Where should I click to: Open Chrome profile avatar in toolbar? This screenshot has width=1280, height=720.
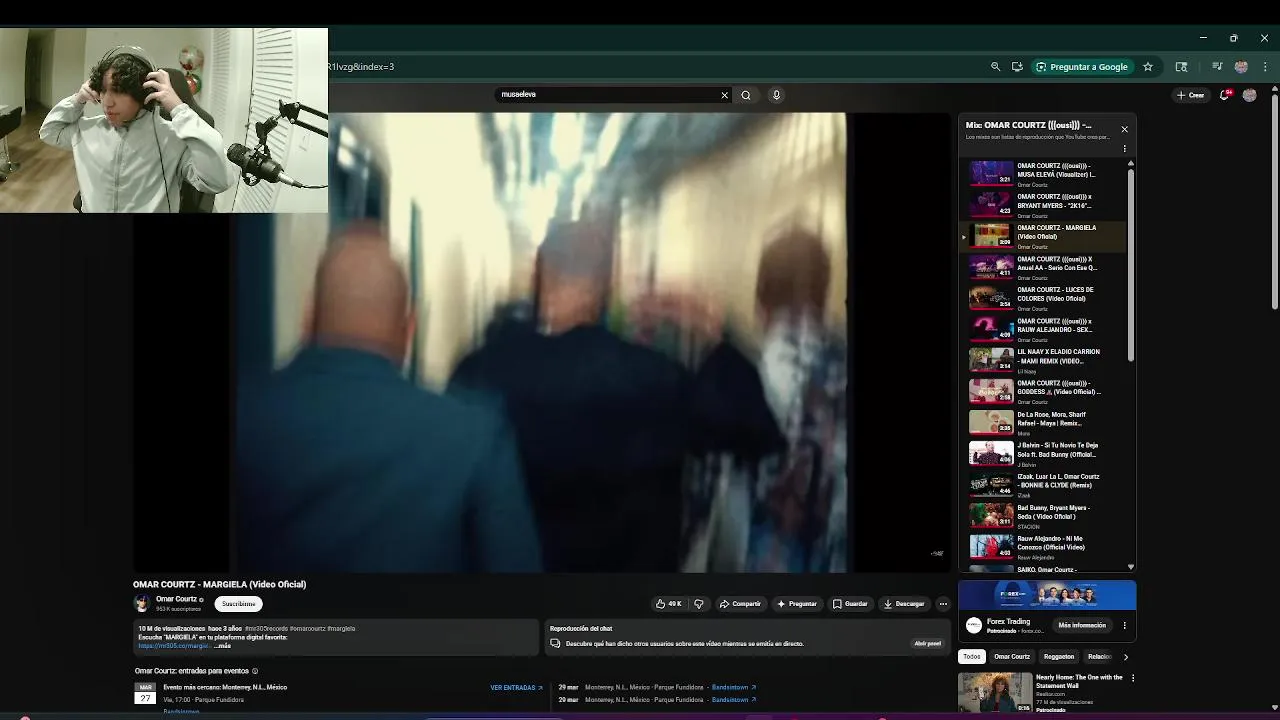[x=1241, y=67]
